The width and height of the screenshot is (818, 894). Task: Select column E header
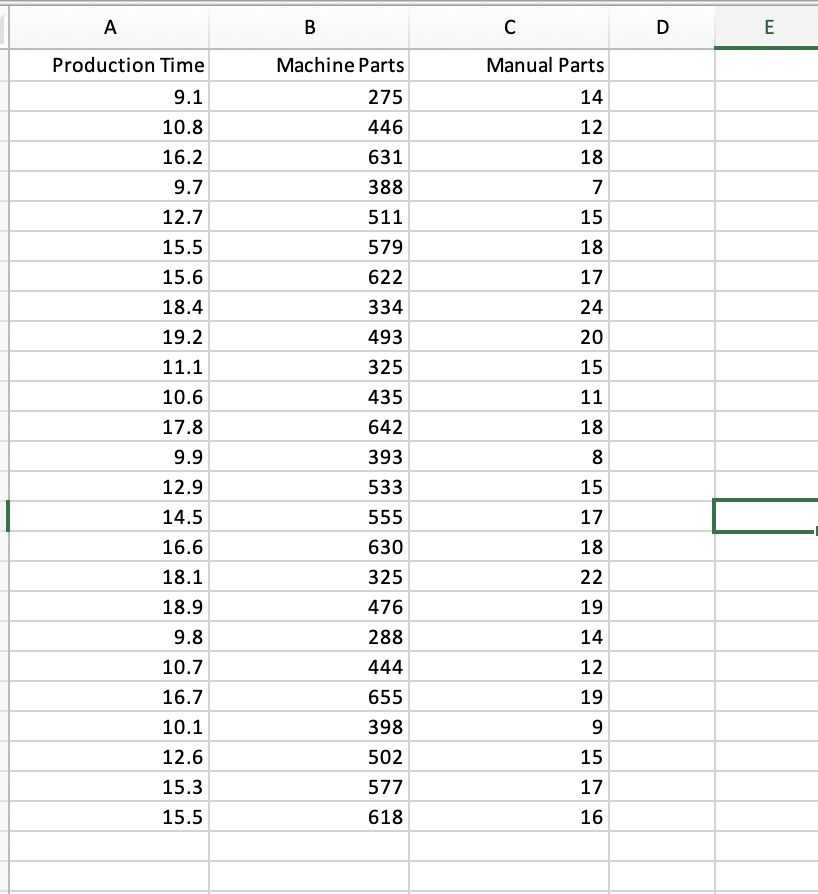coord(766,28)
